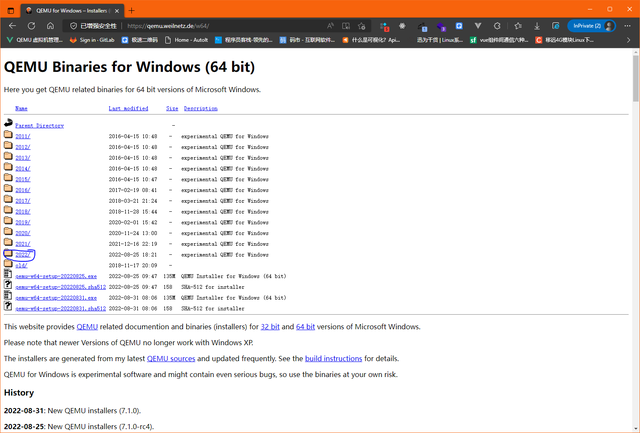Viewport: 640px width, 433px height.
Task: Open the Sign in · GitLab bookmark
Action: click(x=92, y=40)
